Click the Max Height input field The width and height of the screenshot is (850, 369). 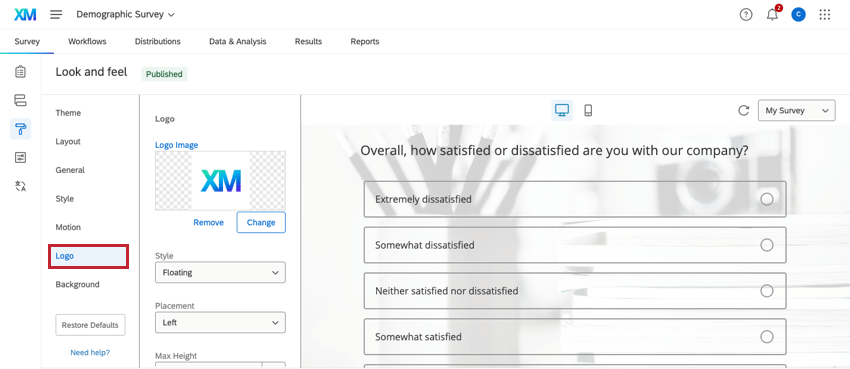(209, 366)
